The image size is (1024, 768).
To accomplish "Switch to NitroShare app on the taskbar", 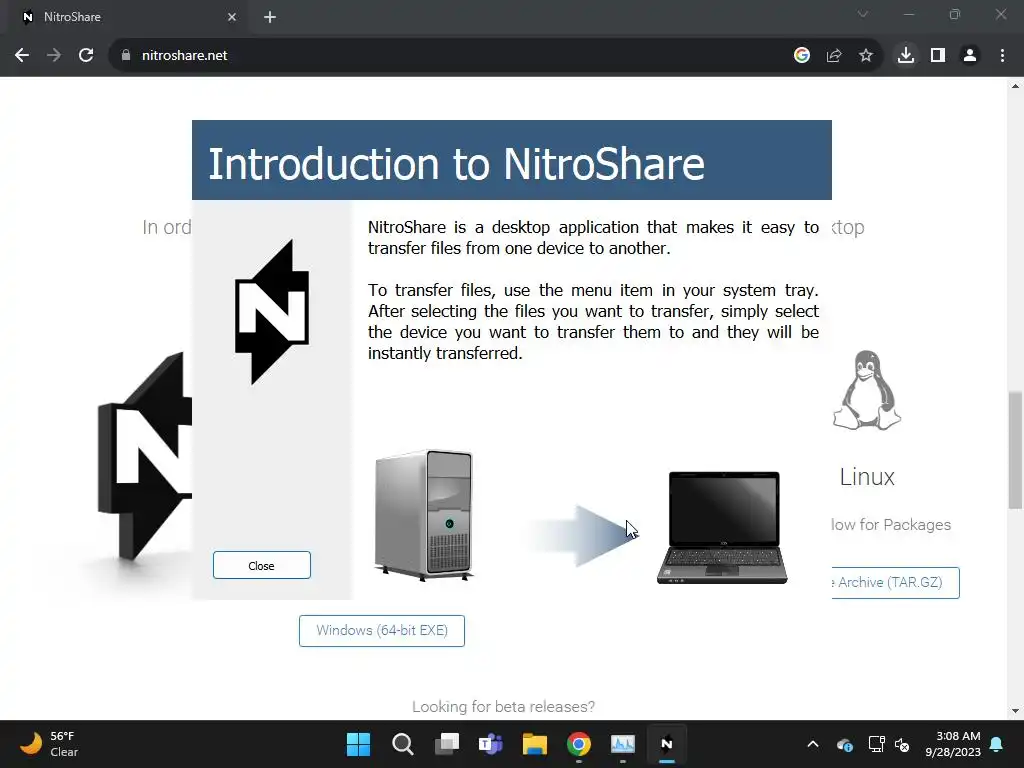I will point(667,744).
